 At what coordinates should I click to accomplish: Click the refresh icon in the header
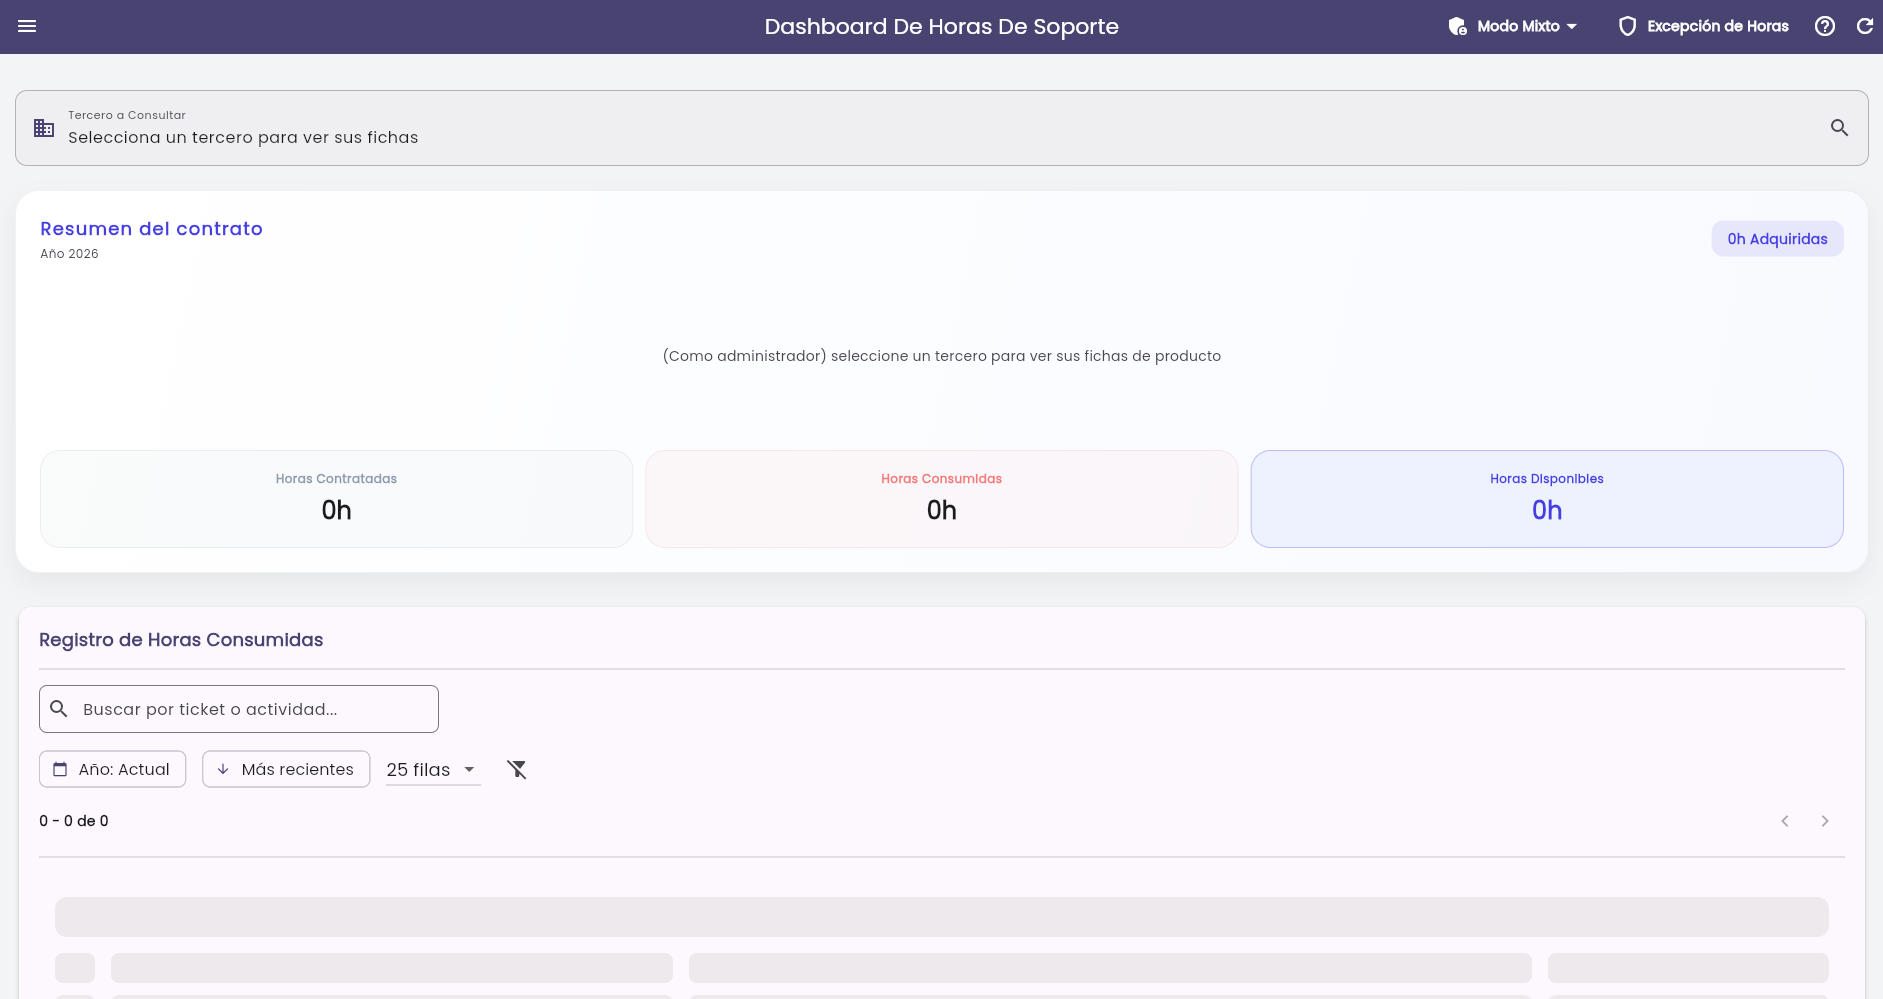[x=1865, y=26]
